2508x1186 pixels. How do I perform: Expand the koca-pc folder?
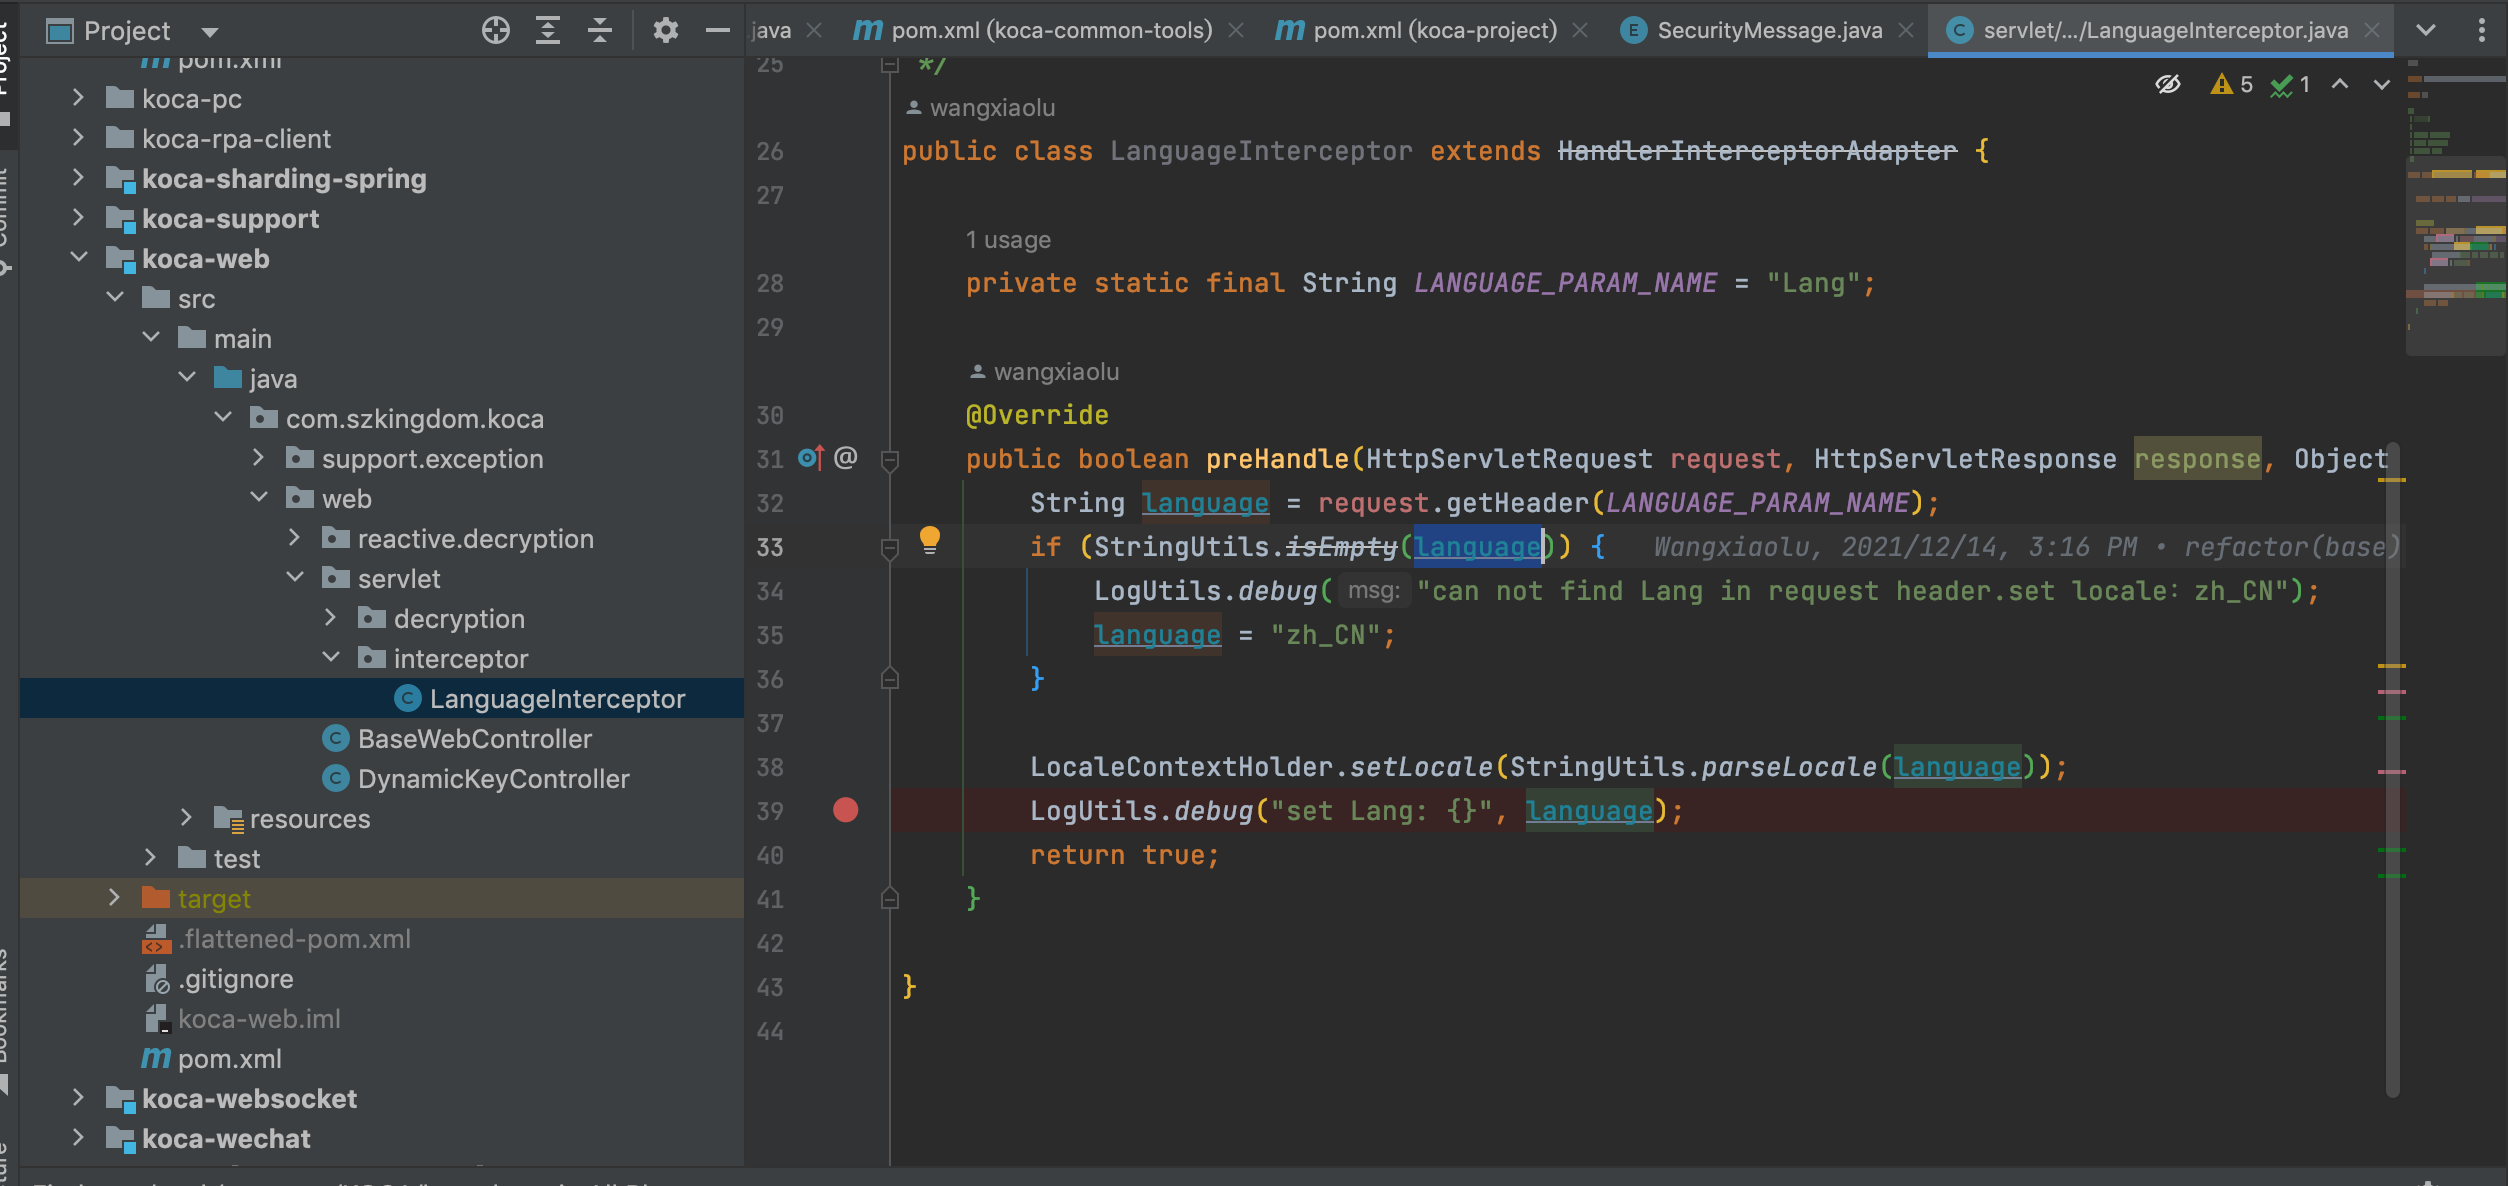coord(78,98)
